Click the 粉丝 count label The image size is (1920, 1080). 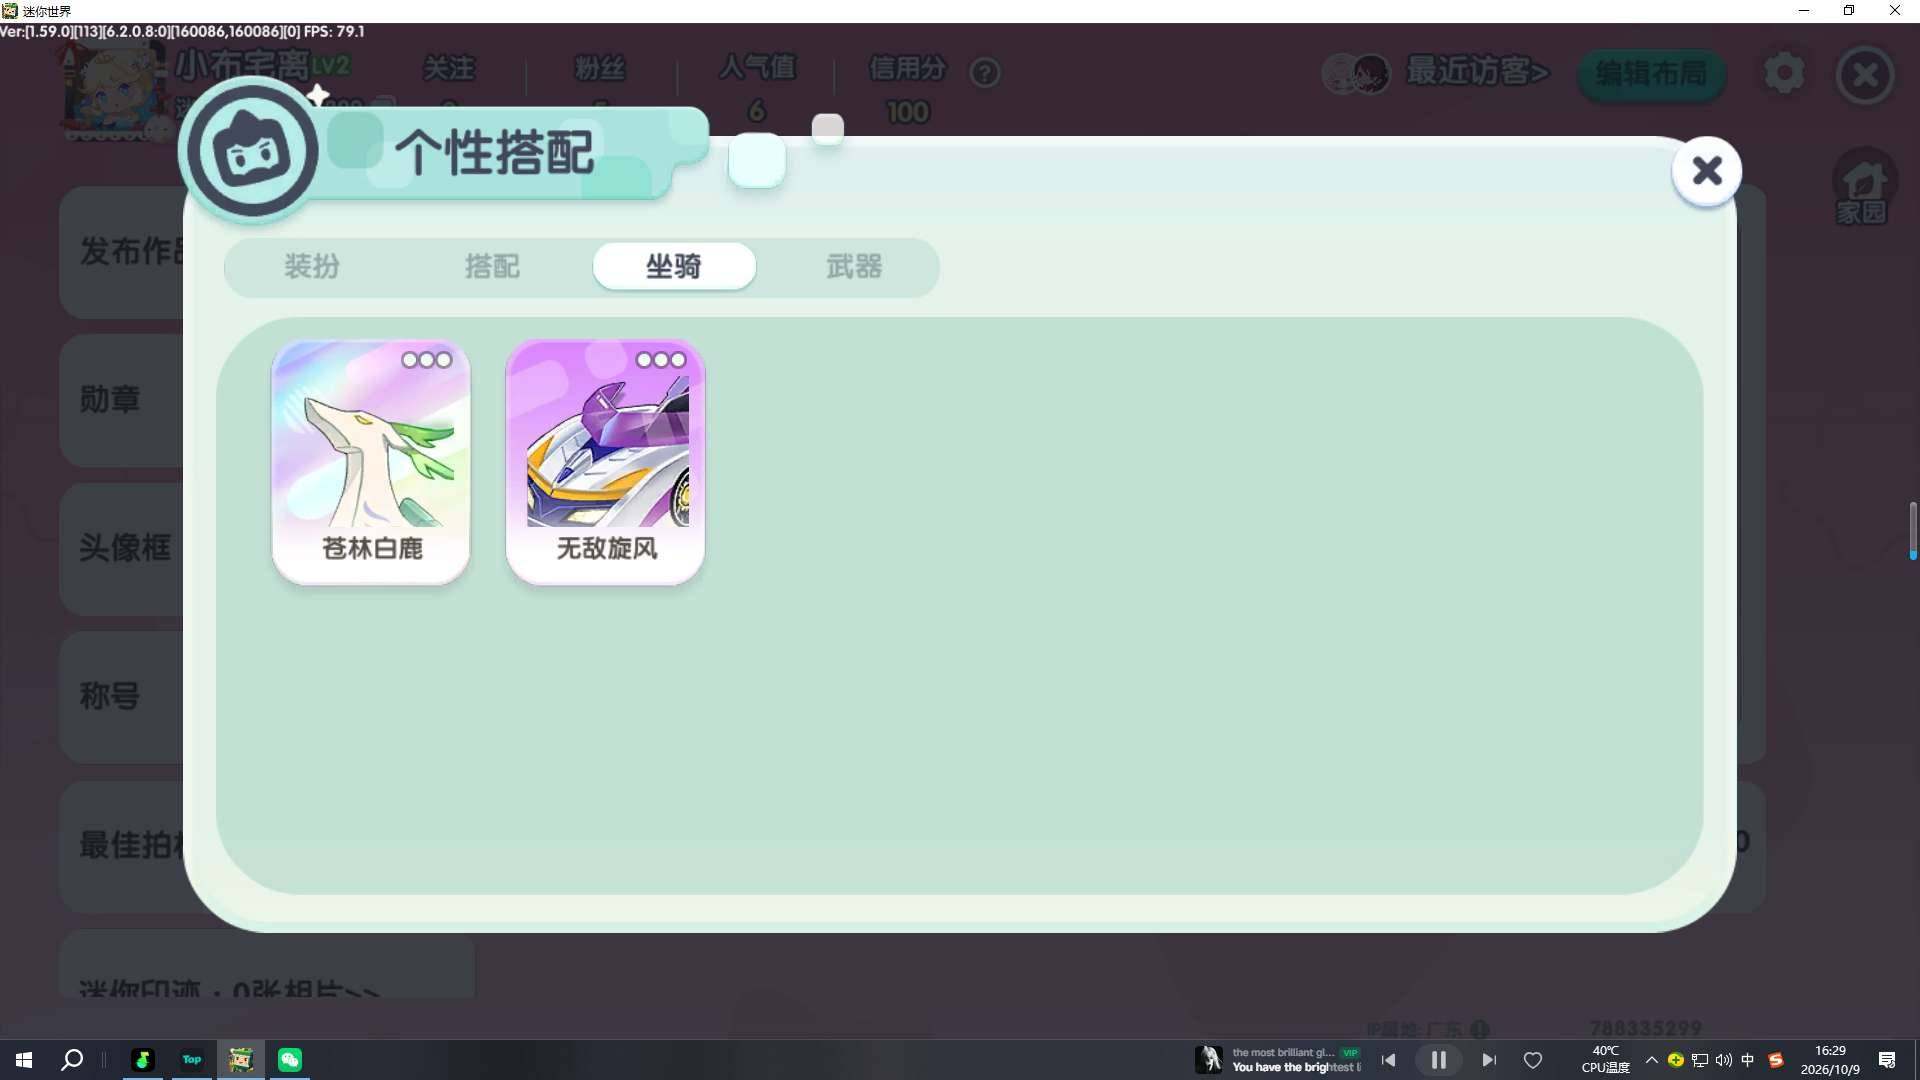tap(600, 68)
